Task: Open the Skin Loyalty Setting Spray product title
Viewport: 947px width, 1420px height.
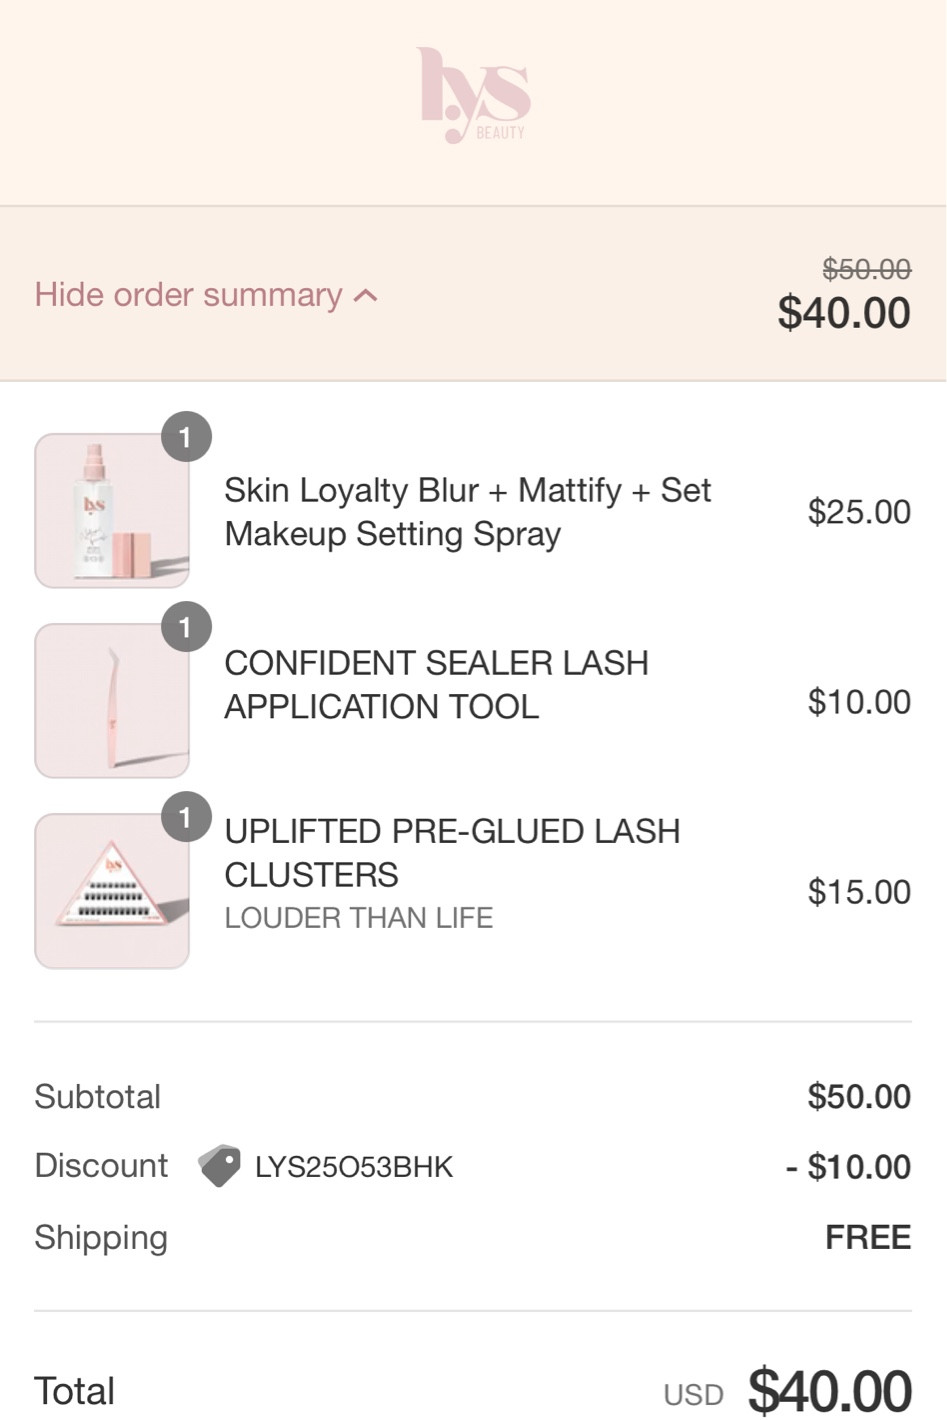Action: coord(466,511)
